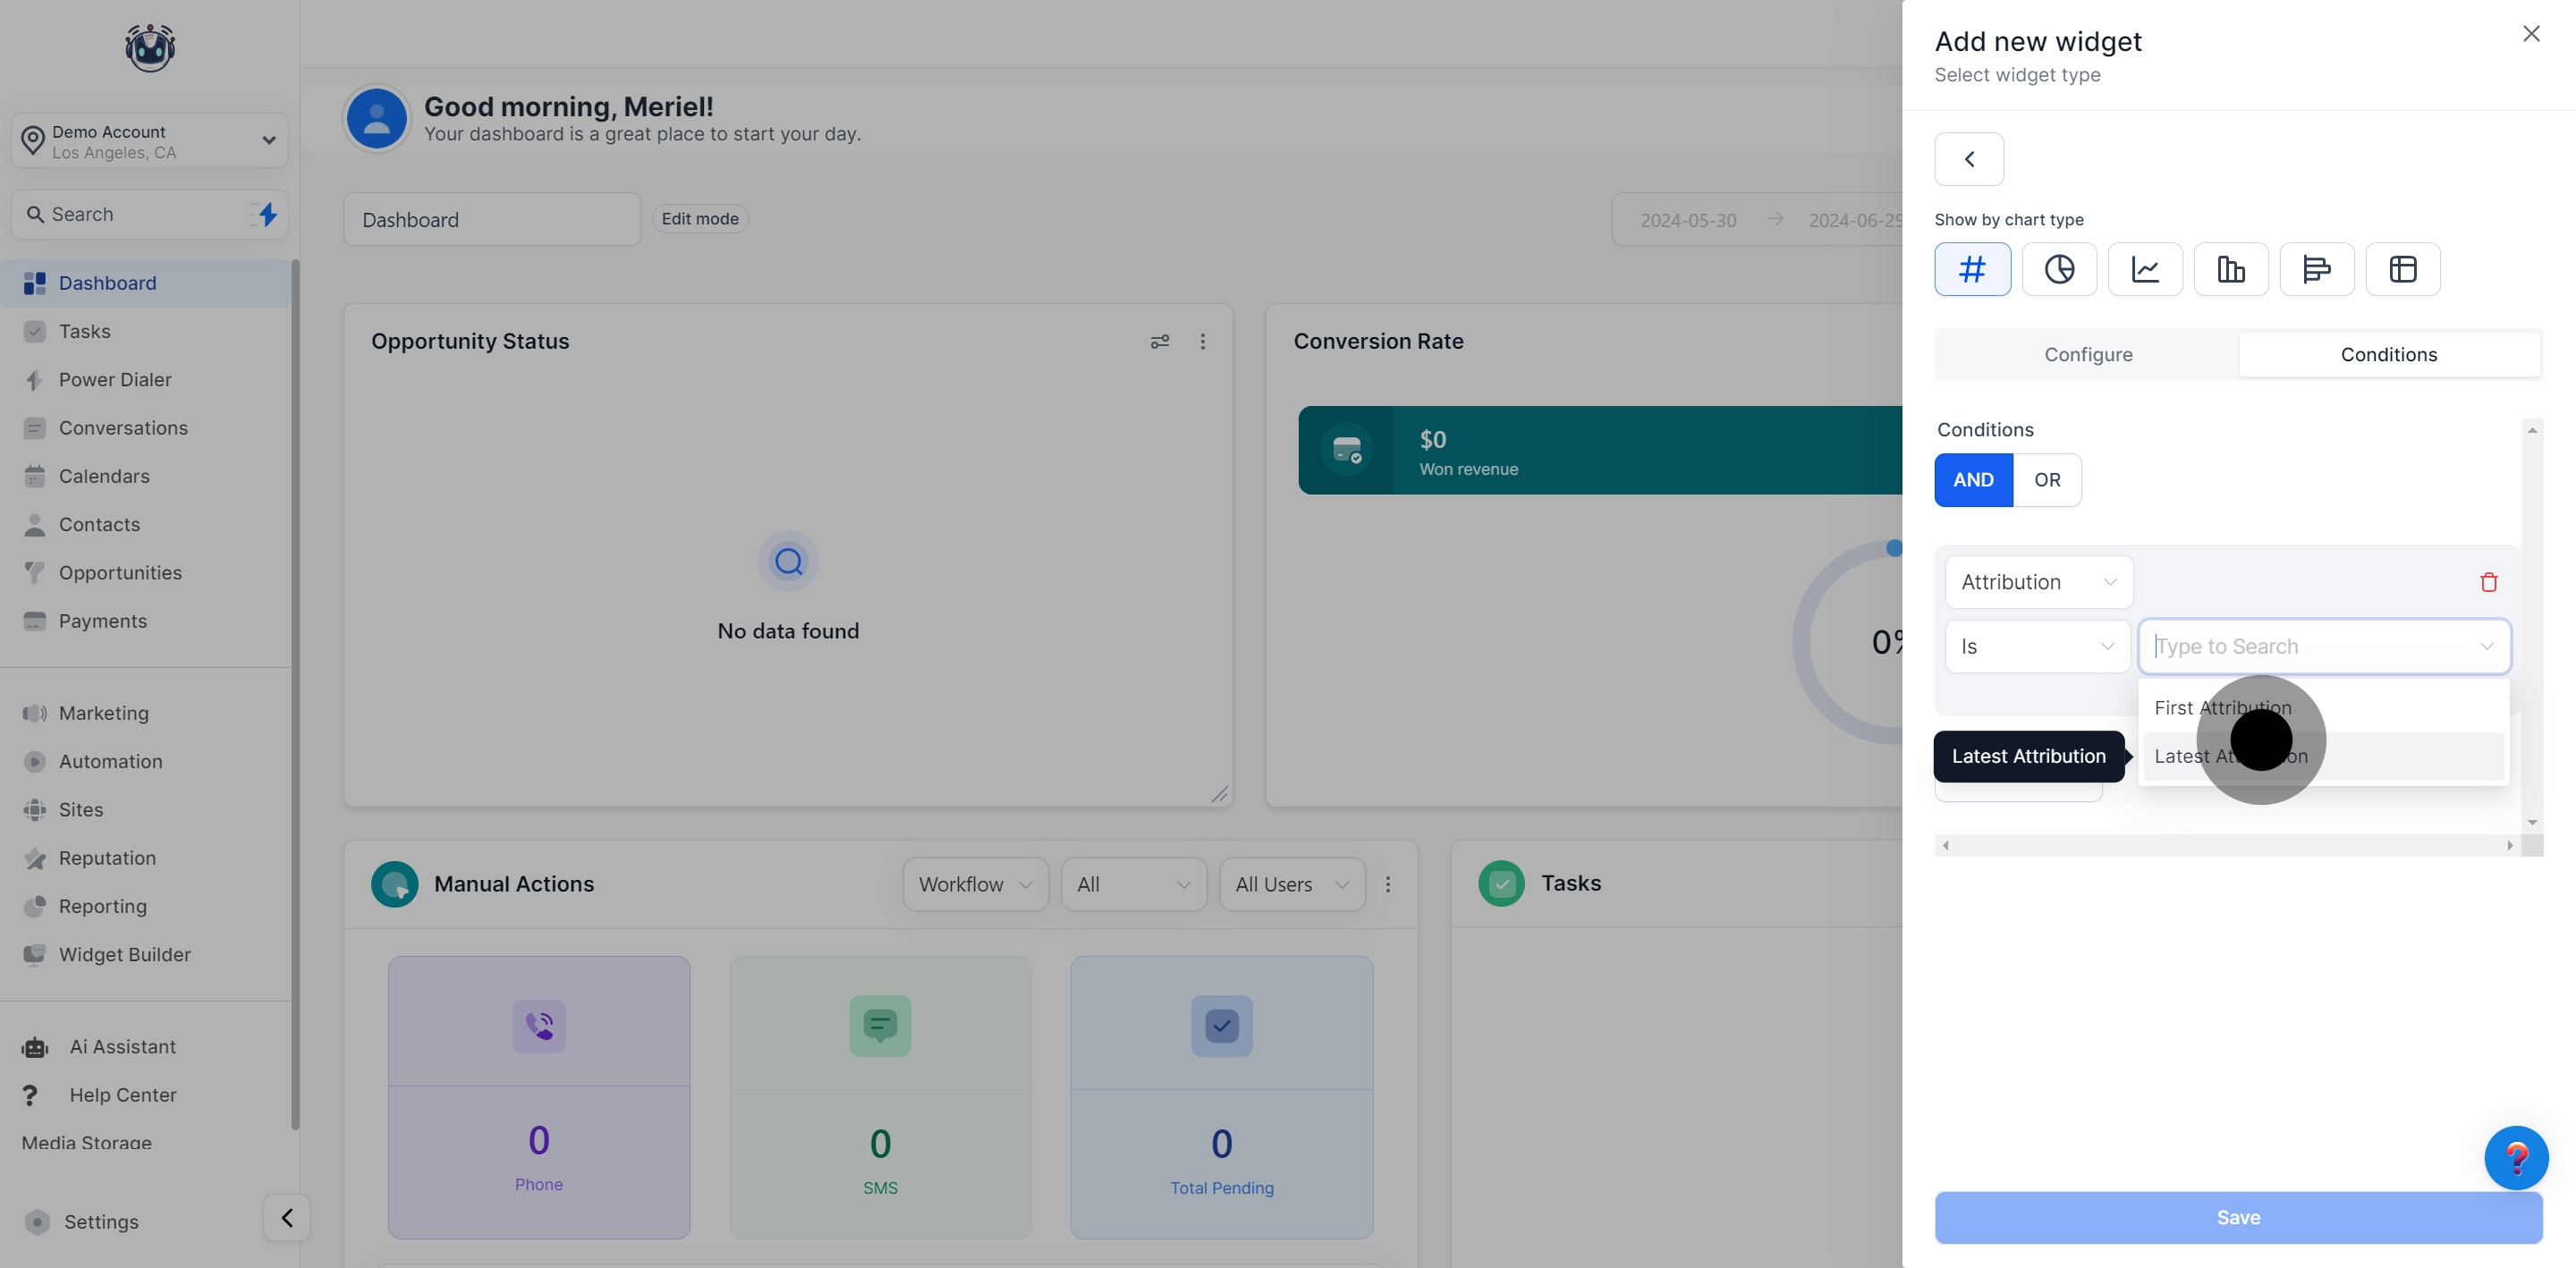Image resolution: width=2576 pixels, height=1268 pixels.
Task: Open the Demo Account location switcher
Action: [x=149, y=141]
